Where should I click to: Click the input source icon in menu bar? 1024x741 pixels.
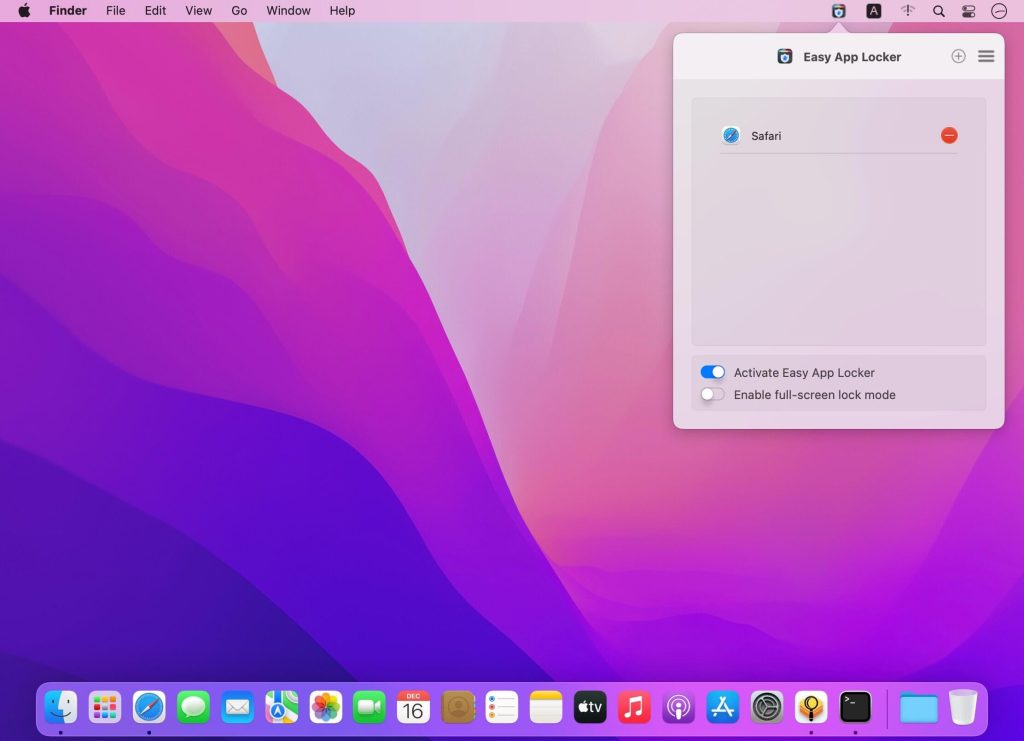[873, 11]
